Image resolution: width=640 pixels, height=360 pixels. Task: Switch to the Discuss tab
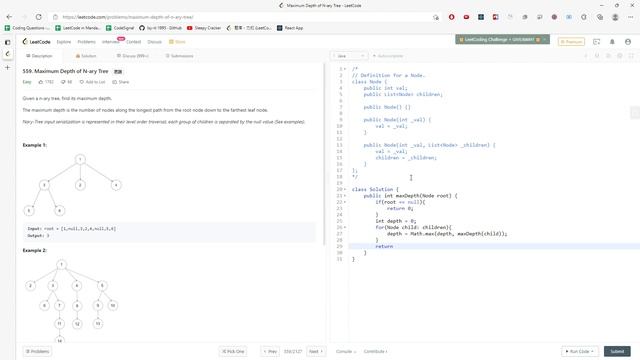133,56
